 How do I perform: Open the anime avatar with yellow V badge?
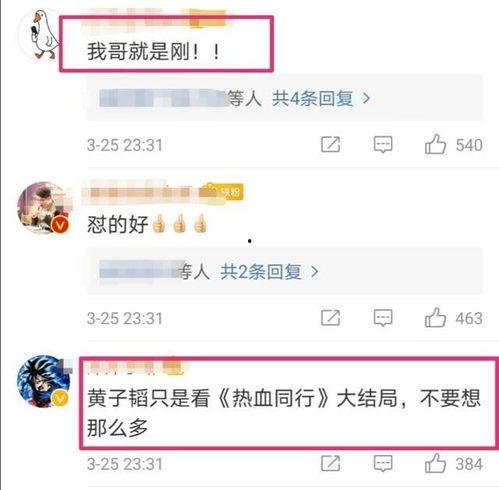[x=43, y=381]
